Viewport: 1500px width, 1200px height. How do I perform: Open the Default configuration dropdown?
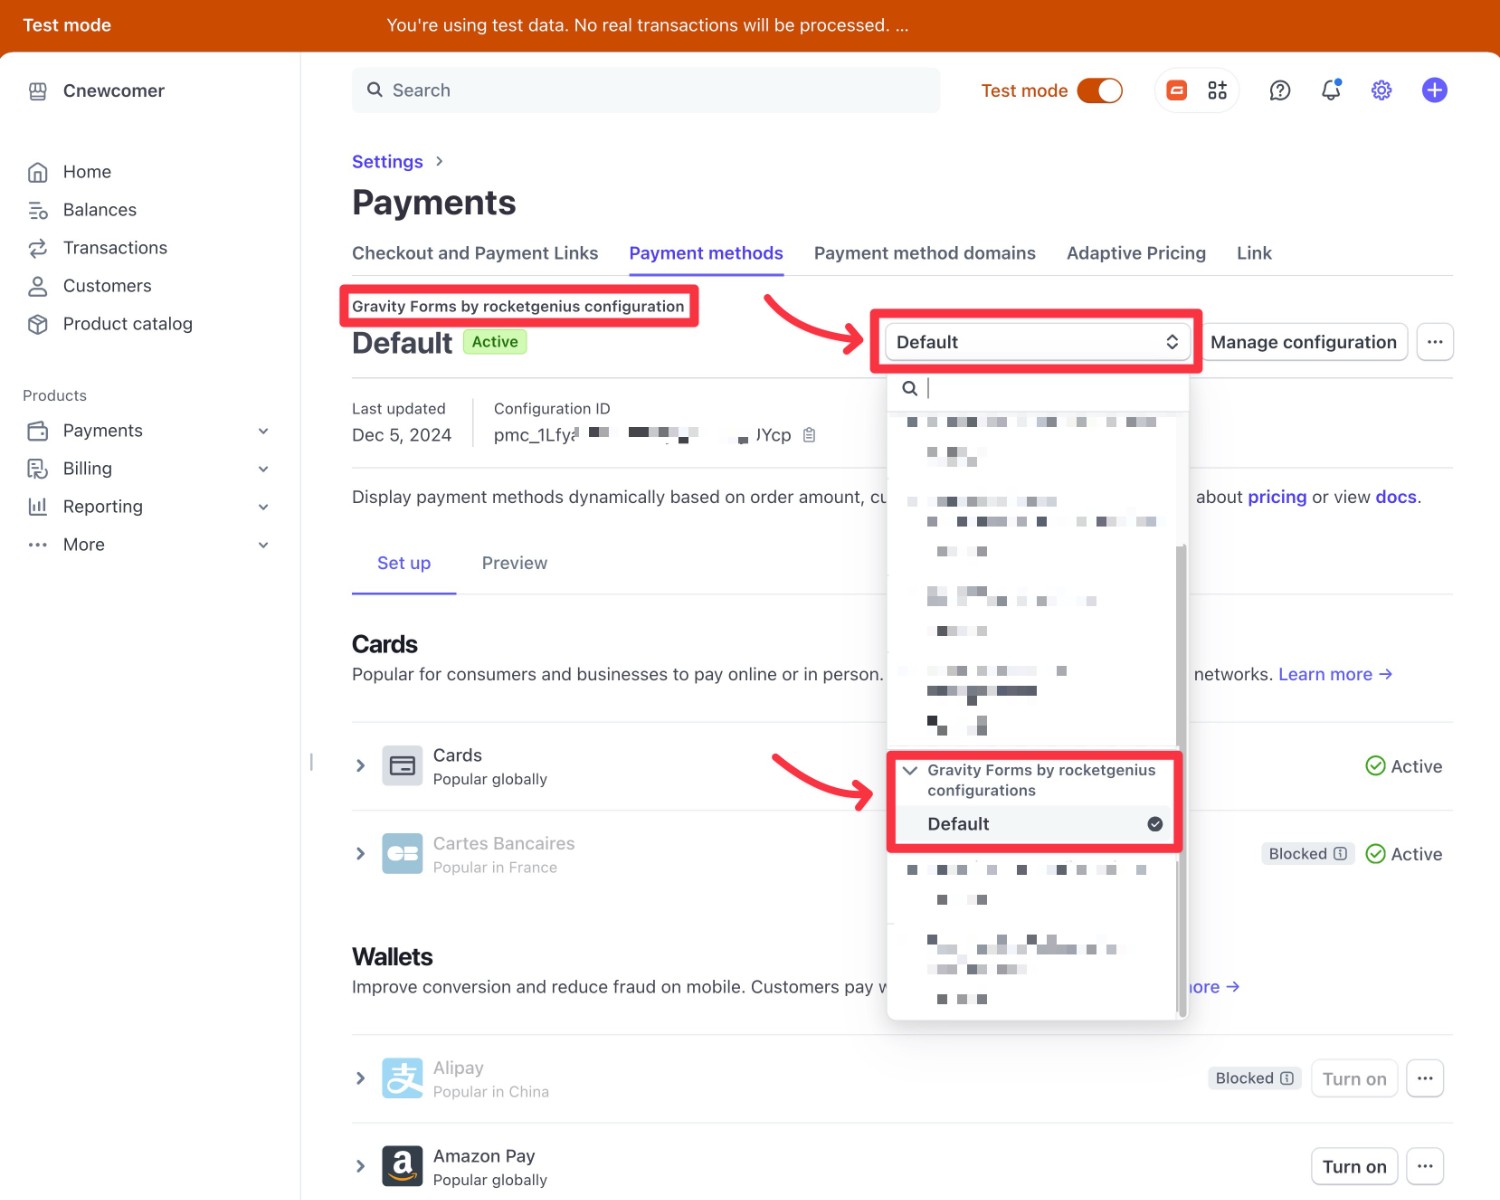pyautogui.click(x=1037, y=342)
